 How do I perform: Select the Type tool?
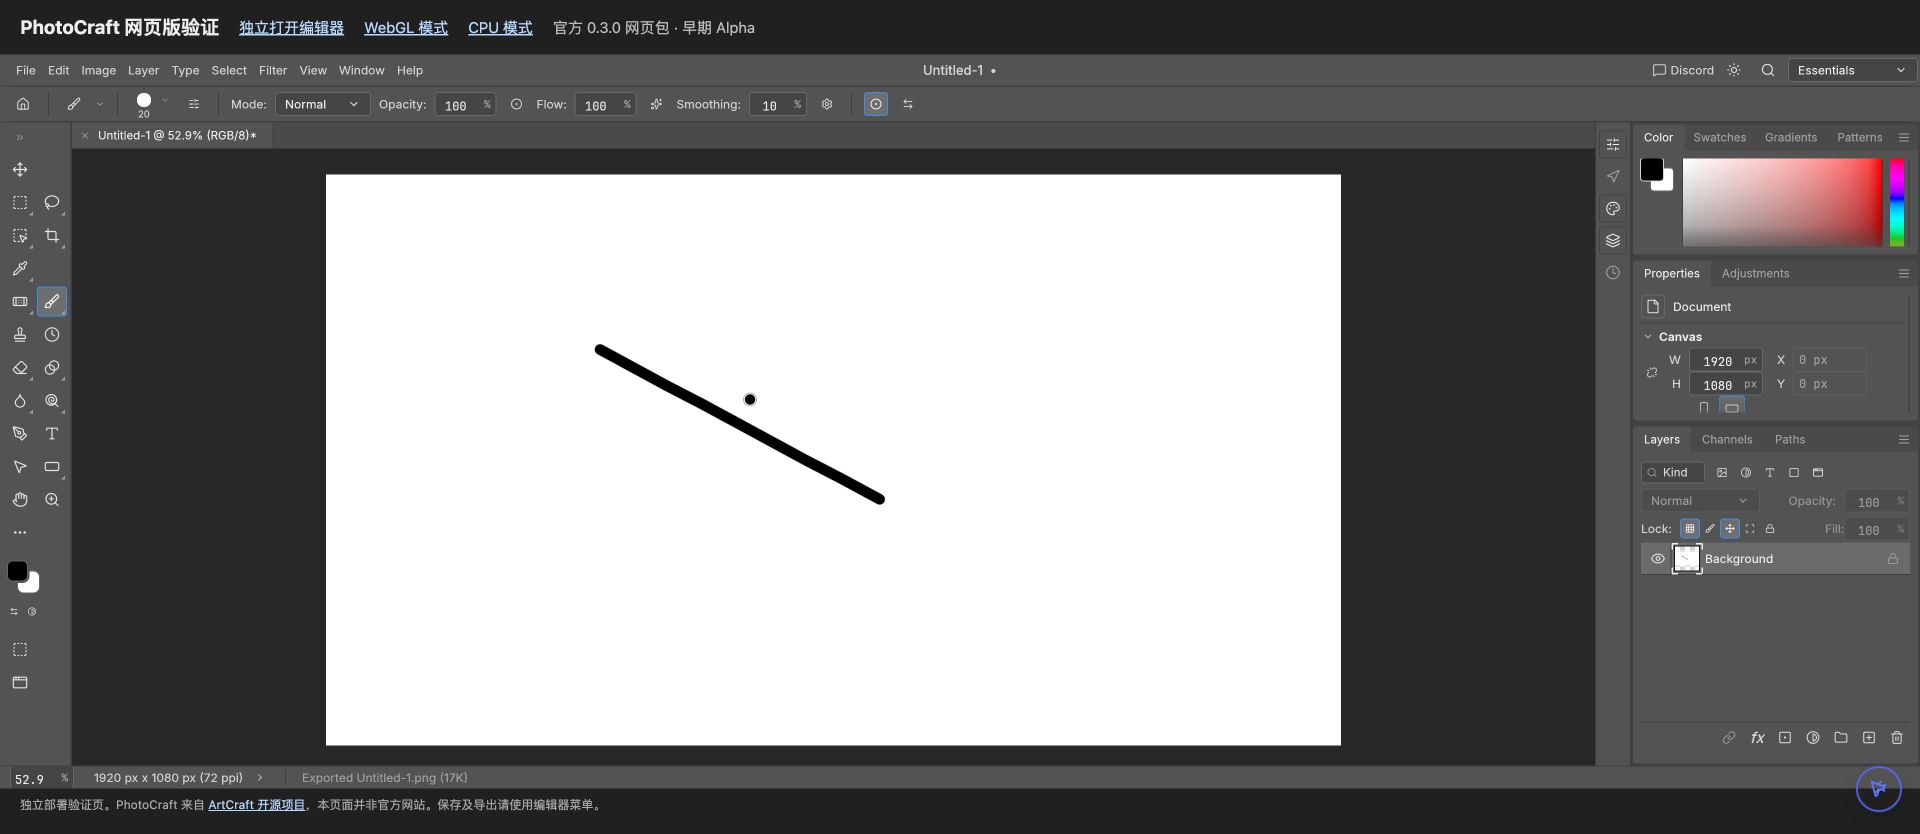tap(52, 434)
